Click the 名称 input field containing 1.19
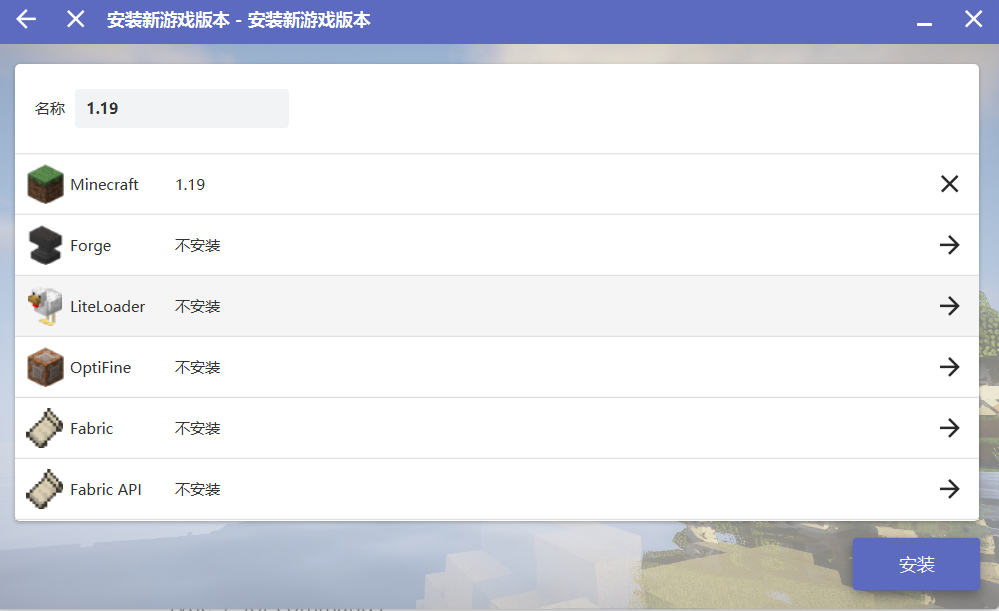The width and height of the screenshot is (999, 611). 182,108
